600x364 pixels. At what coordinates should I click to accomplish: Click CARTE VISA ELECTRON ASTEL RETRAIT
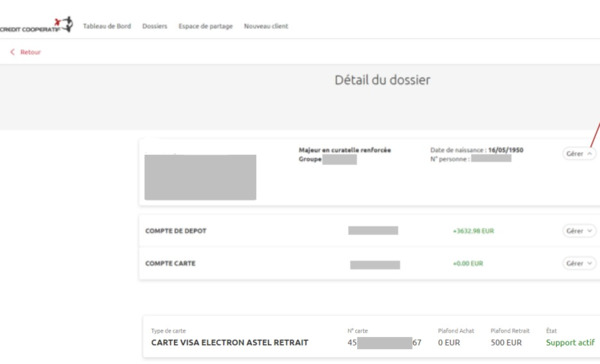(x=230, y=343)
